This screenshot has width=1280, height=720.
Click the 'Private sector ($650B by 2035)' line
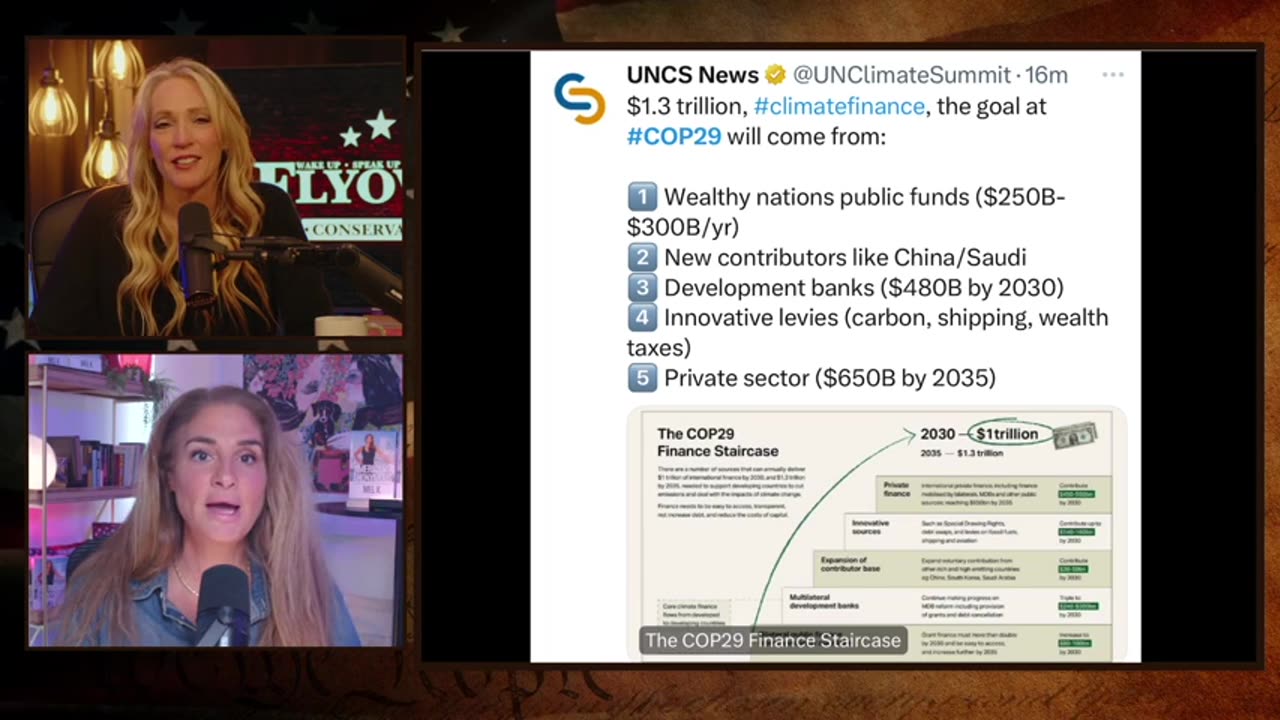pos(811,378)
